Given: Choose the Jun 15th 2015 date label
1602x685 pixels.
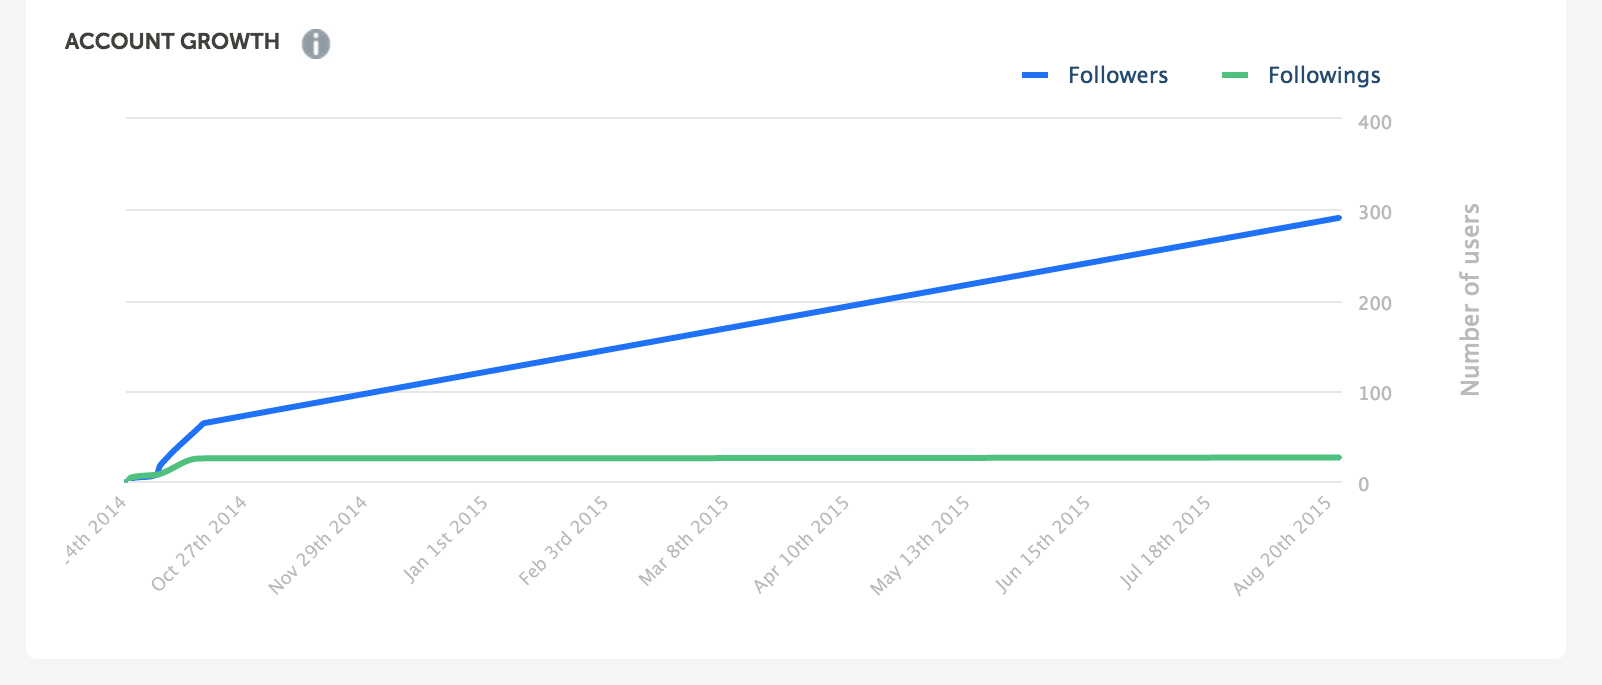Looking at the screenshot, I should pyautogui.click(x=1044, y=545).
